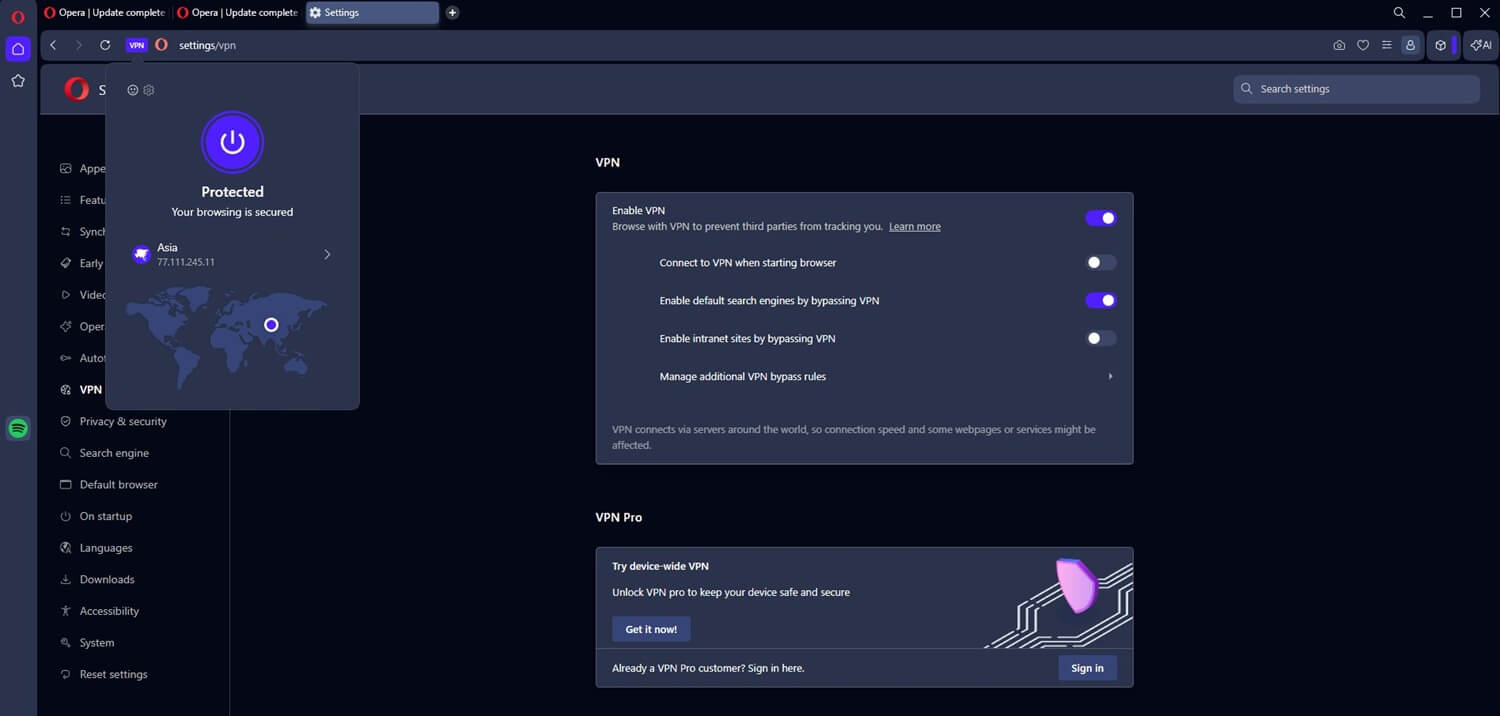Switch to first Opera Update complete tab
This screenshot has width=1500, height=716.
point(104,13)
